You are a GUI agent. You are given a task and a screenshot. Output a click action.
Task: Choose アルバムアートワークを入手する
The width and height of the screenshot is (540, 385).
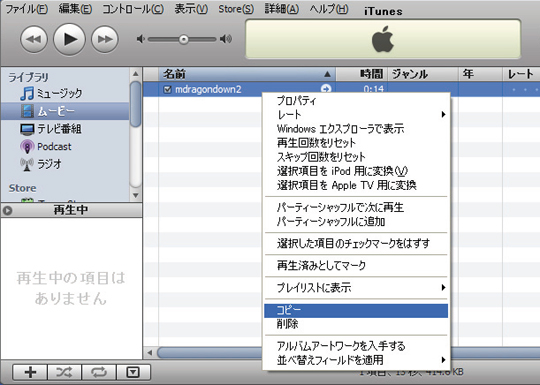(x=356, y=346)
